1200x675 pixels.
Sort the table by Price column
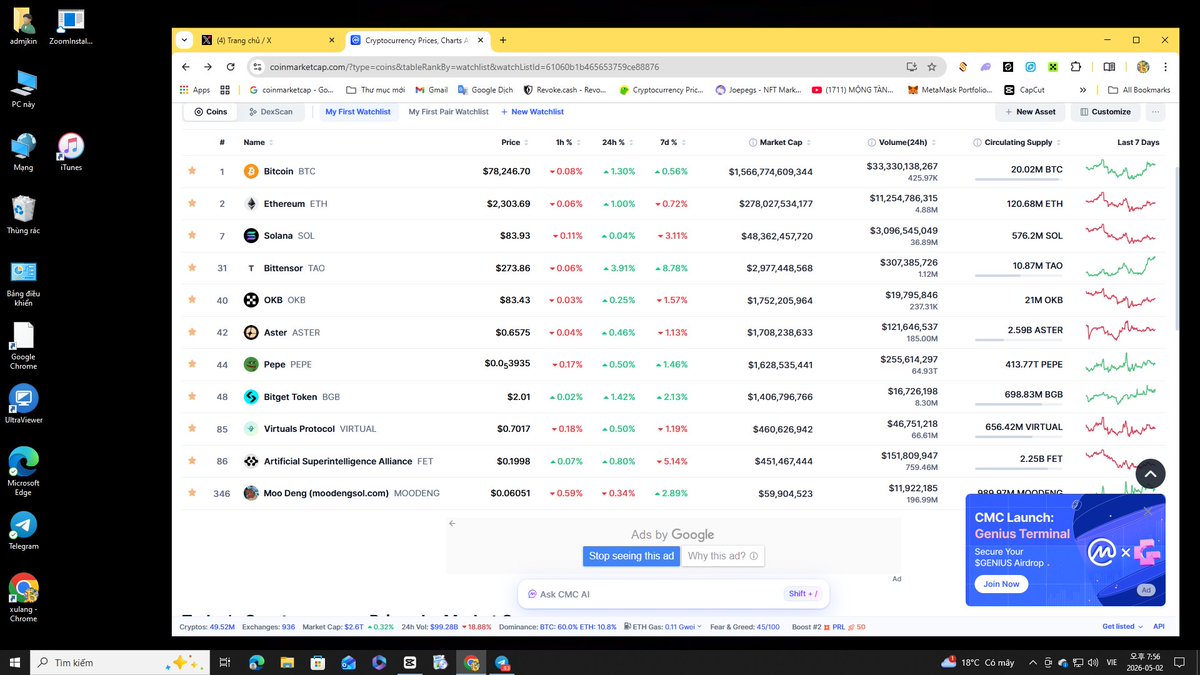[x=514, y=142]
